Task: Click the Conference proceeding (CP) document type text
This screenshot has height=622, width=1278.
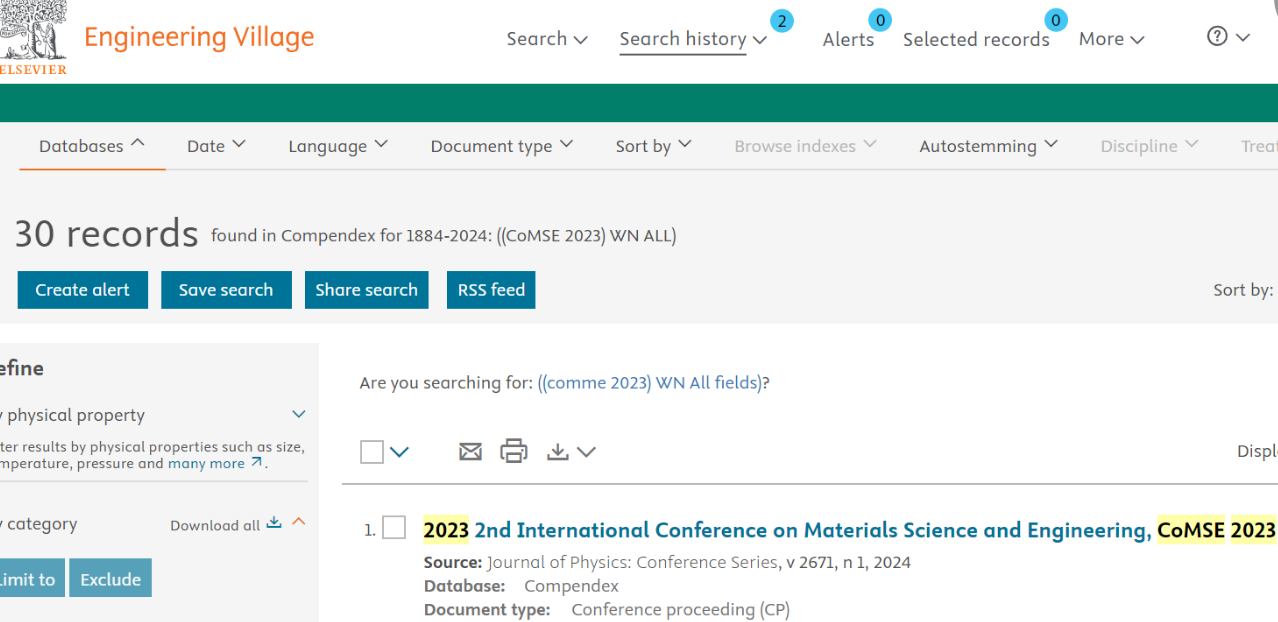Action: point(681,609)
